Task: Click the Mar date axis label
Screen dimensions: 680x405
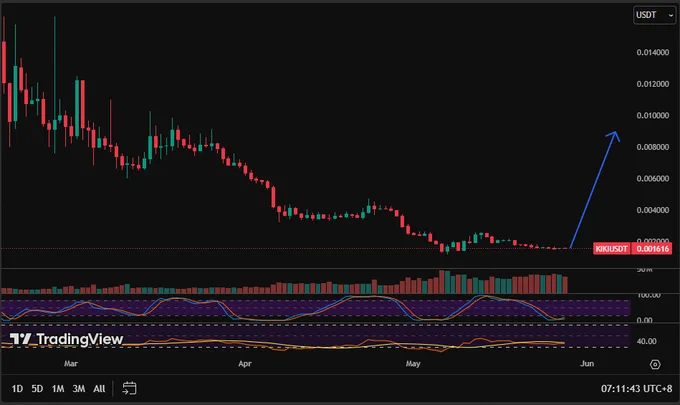Action: click(x=71, y=363)
